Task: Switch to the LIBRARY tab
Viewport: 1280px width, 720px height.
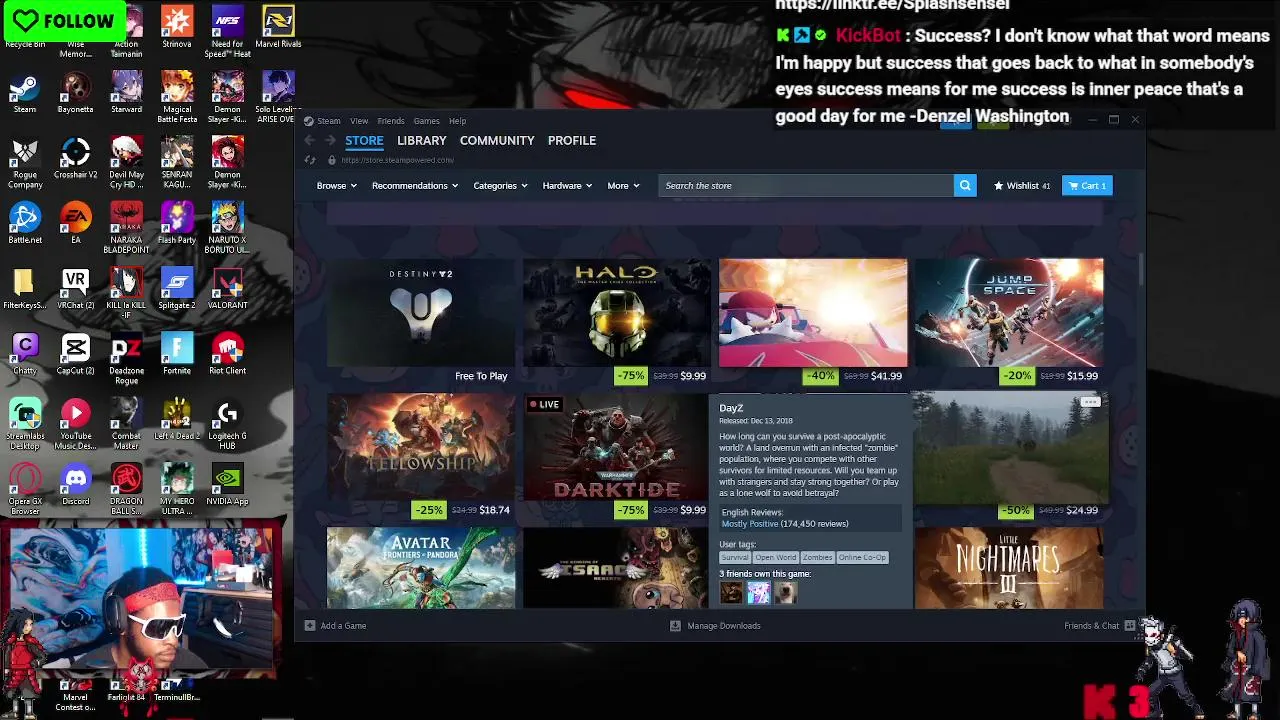Action: (421, 140)
